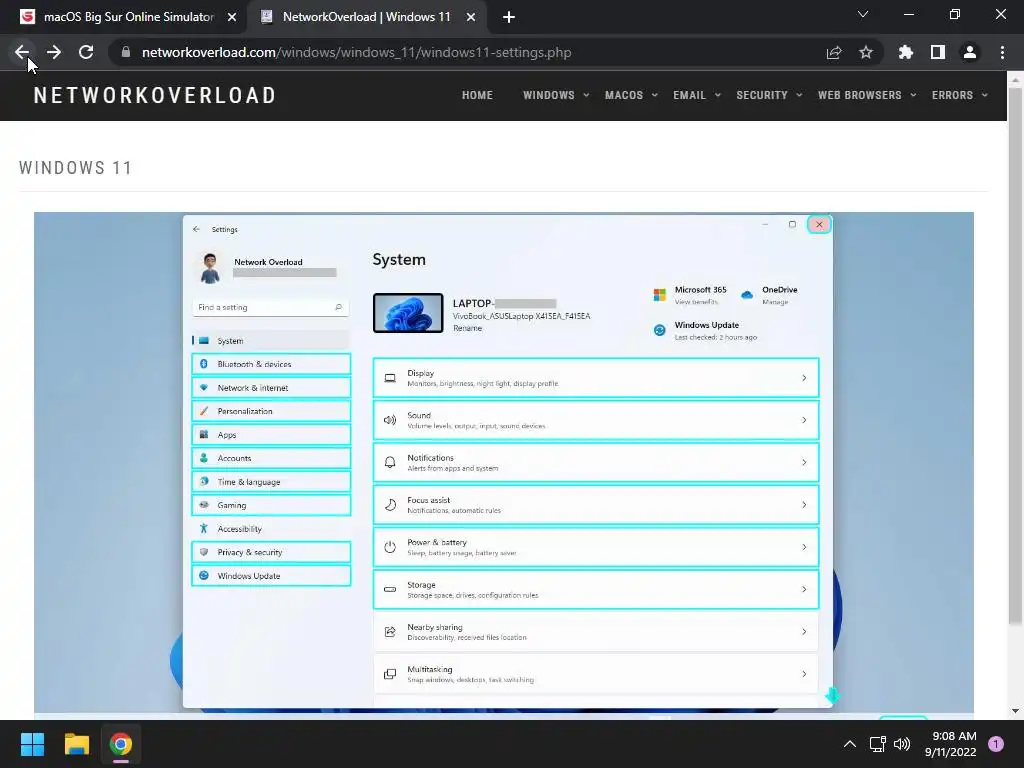The image size is (1024, 768).
Task: Show hidden tray icons chevron
Action: point(850,744)
